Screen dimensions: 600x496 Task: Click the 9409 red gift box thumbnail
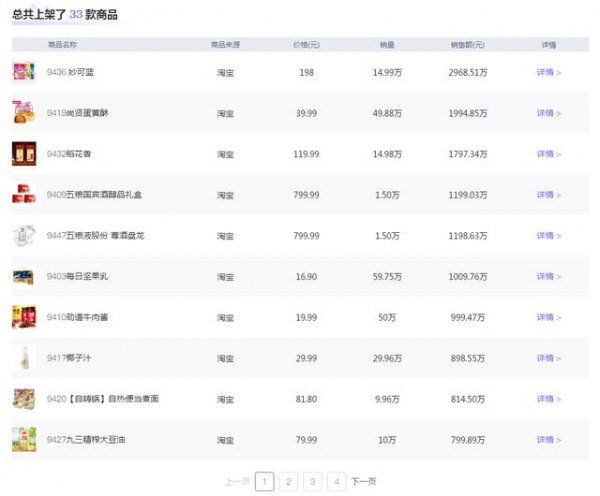point(24,194)
